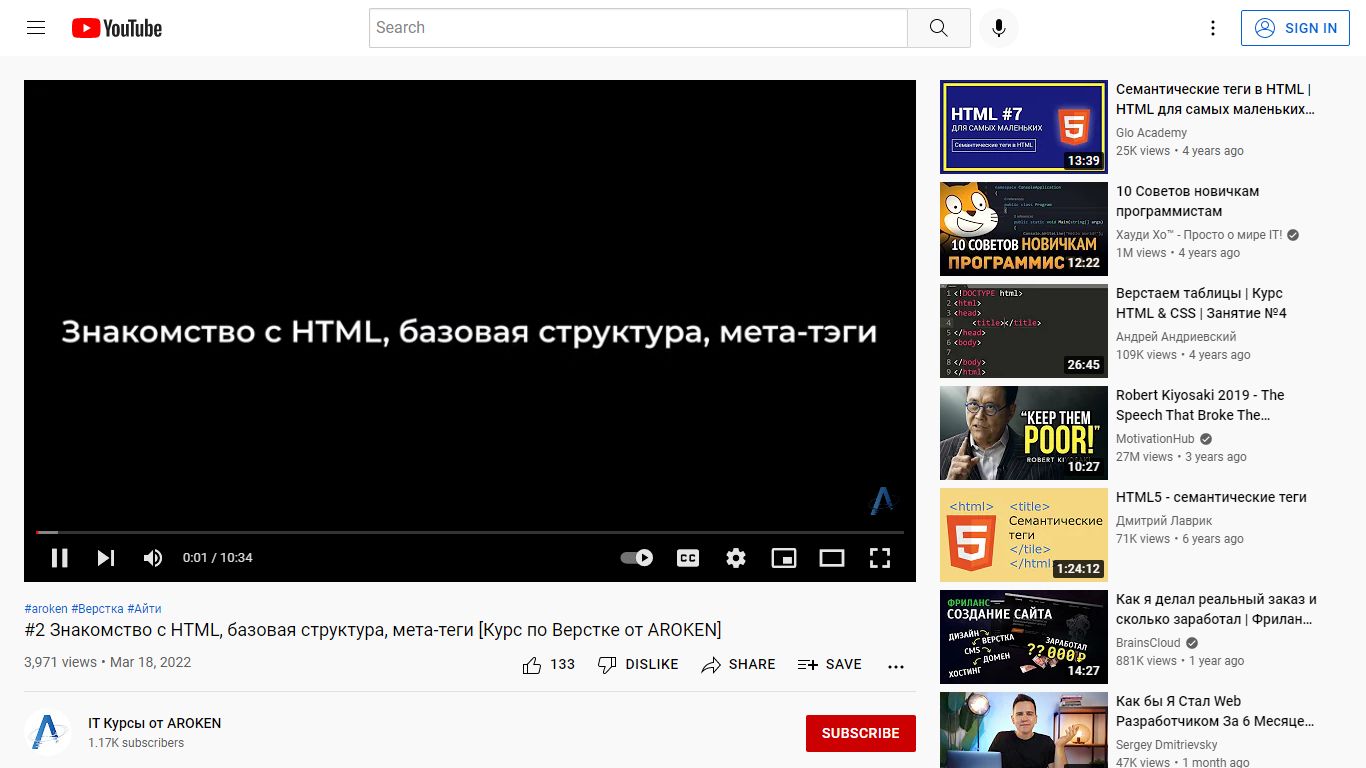Screen dimensions: 1366x768
Task: Skip to the next video
Action: coord(106,558)
